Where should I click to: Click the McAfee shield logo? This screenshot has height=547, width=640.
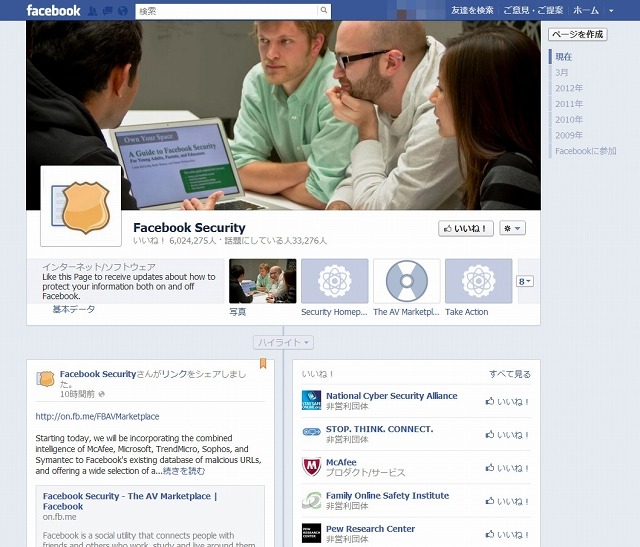pos(311,466)
